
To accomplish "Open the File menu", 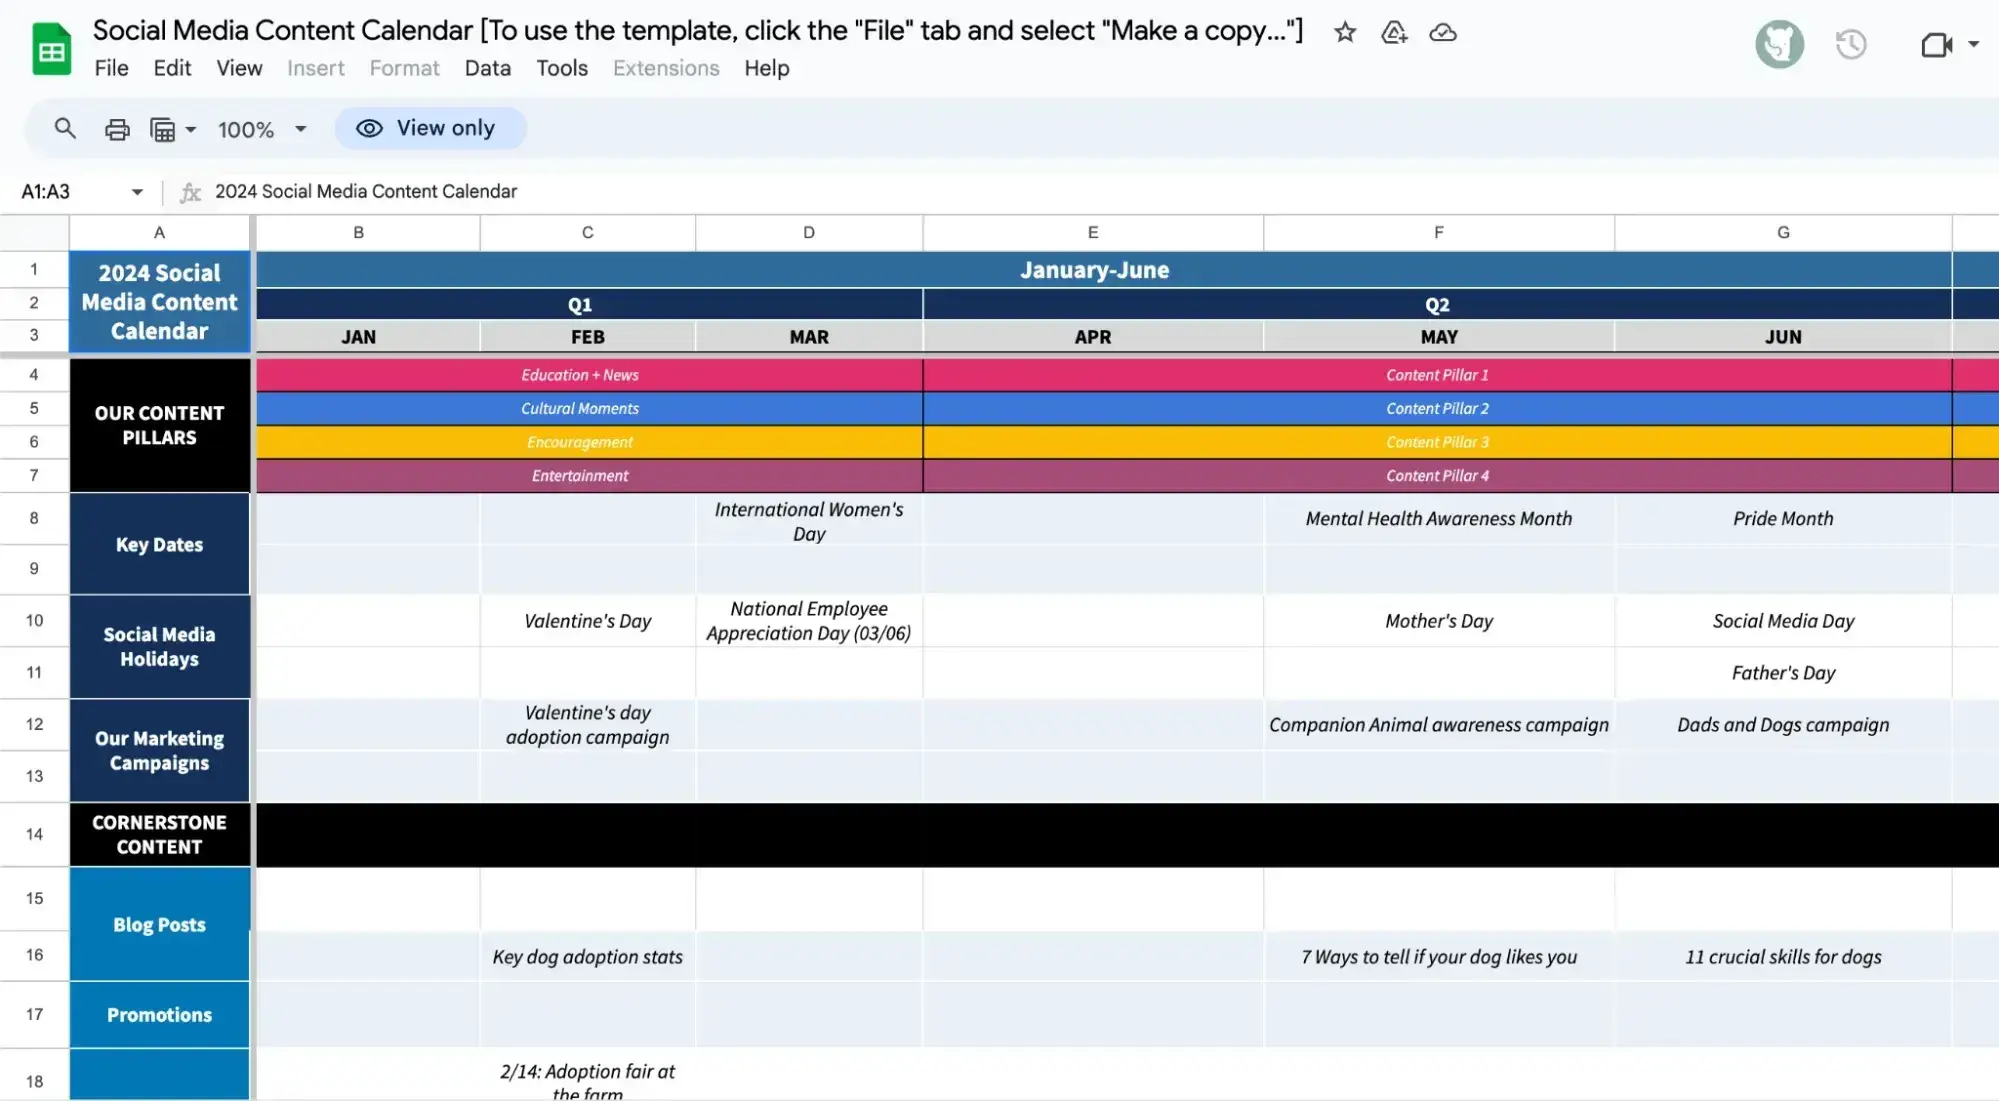I will click(x=111, y=68).
